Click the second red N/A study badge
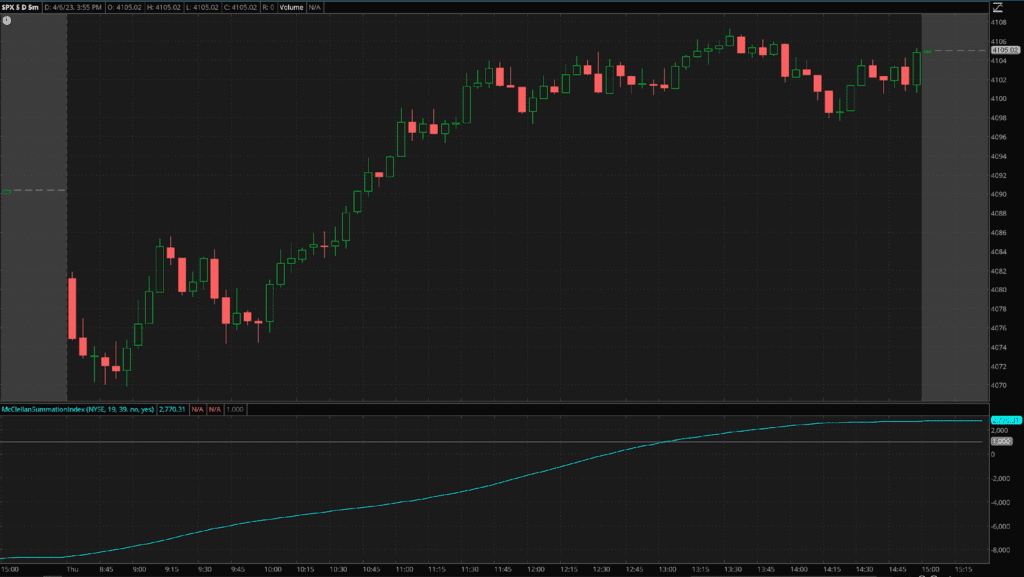The width and height of the screenshot is (1024, 577). point(215,409)
